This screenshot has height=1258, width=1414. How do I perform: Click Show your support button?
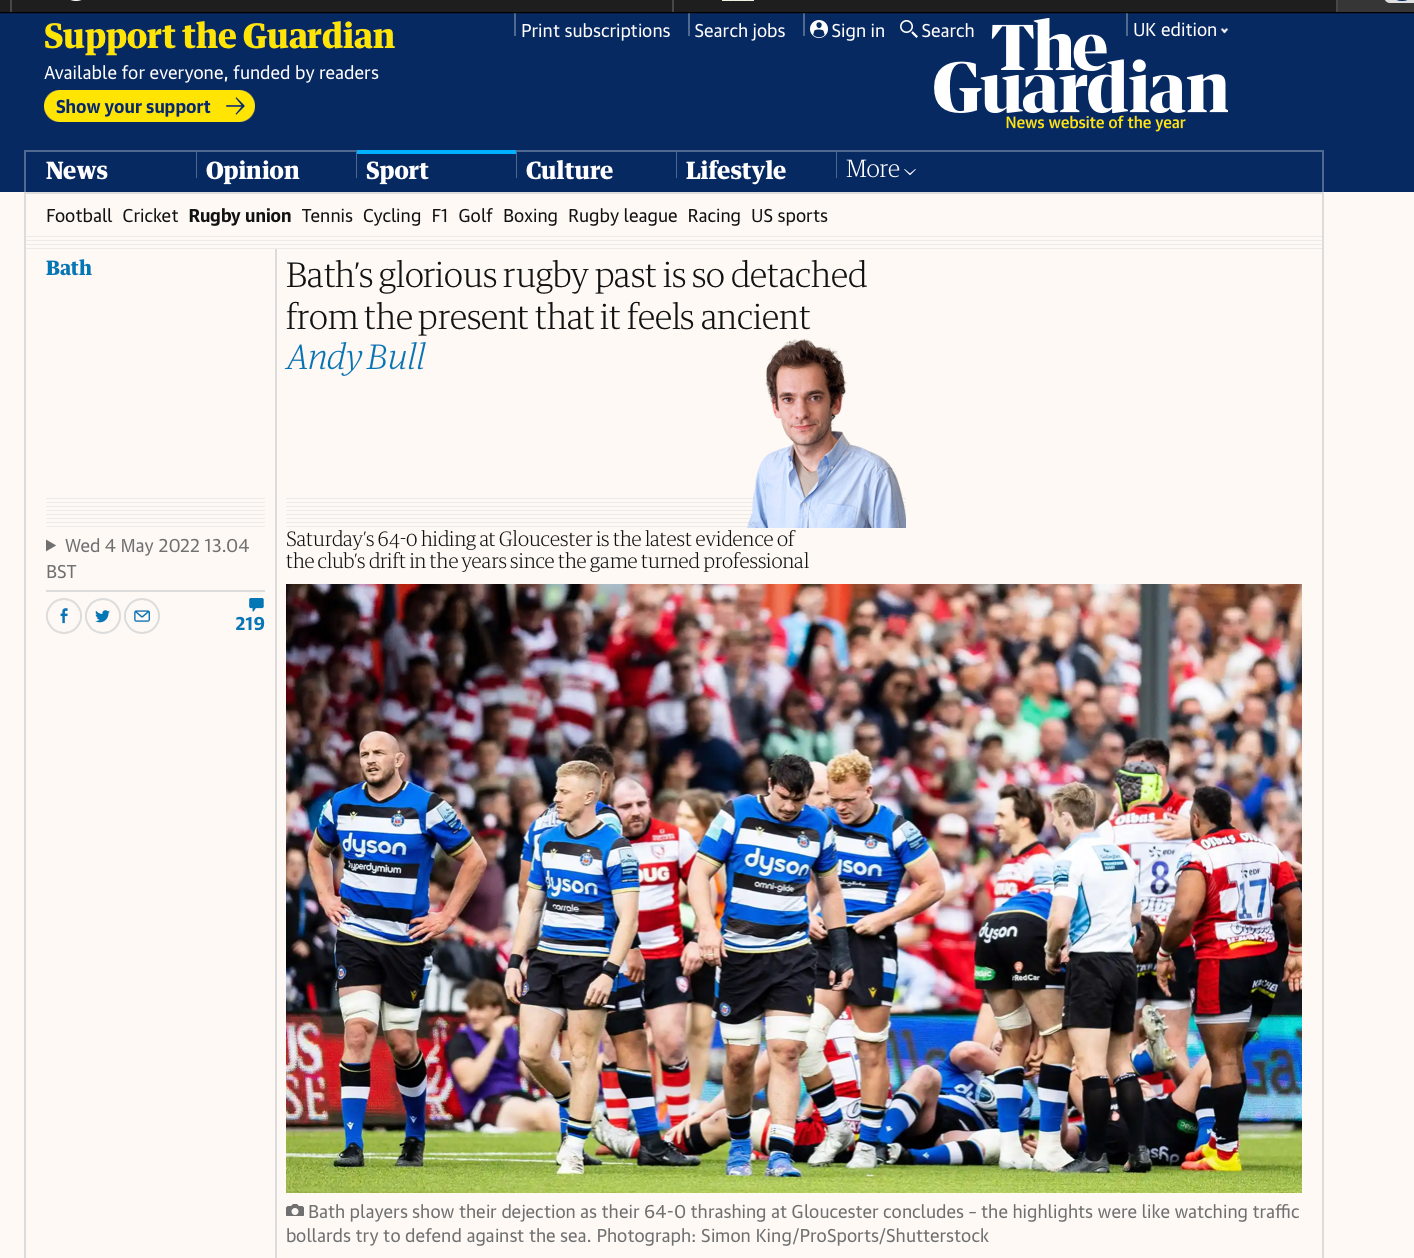[149, 106]
